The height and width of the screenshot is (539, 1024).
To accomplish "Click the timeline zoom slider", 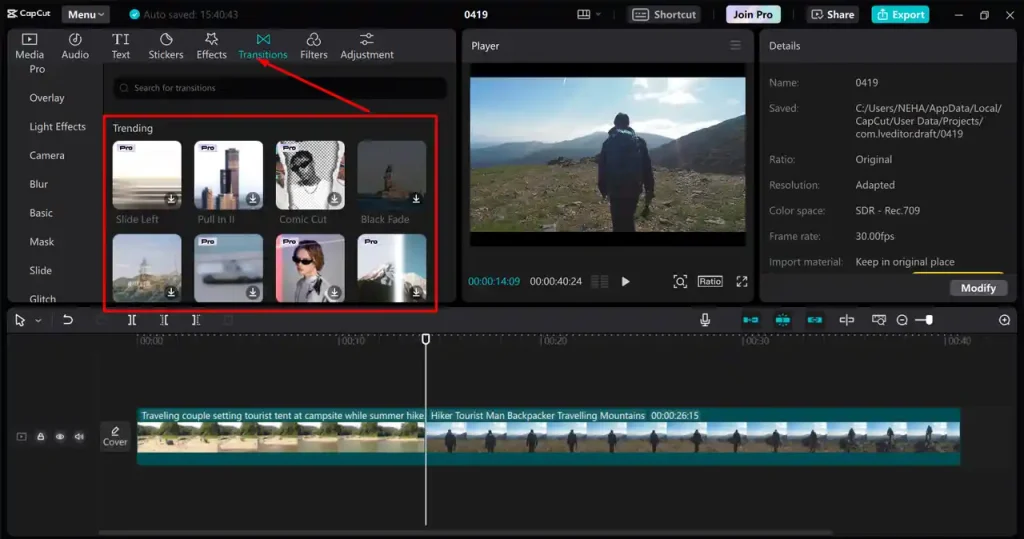I will coord(924,319).
